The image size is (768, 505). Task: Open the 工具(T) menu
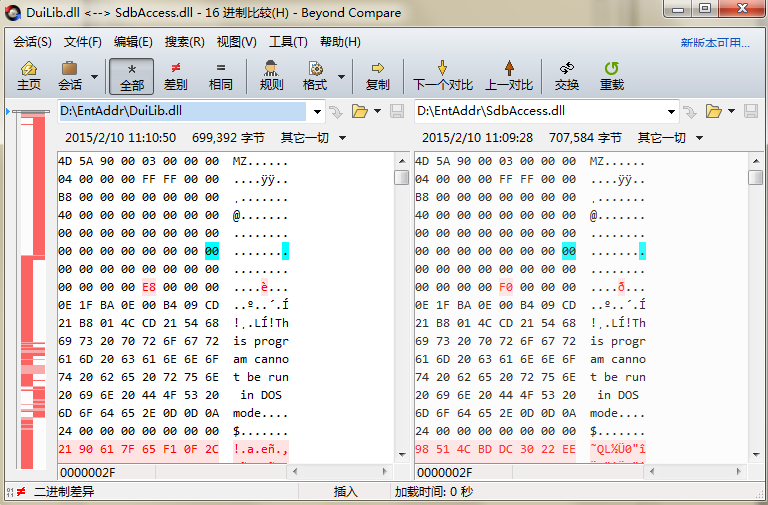[288, 42]
